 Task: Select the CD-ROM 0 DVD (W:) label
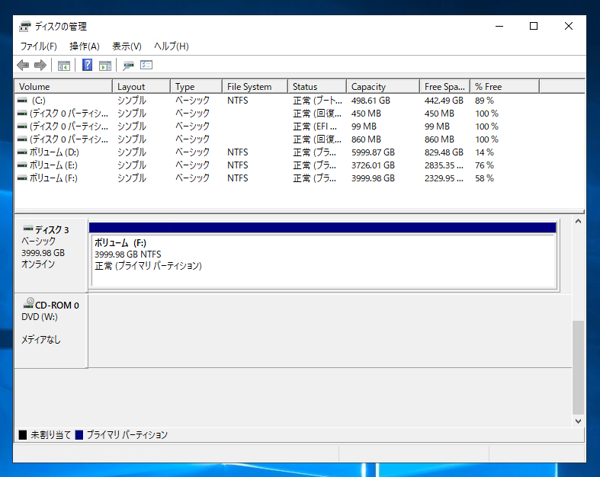pos(50,311)
